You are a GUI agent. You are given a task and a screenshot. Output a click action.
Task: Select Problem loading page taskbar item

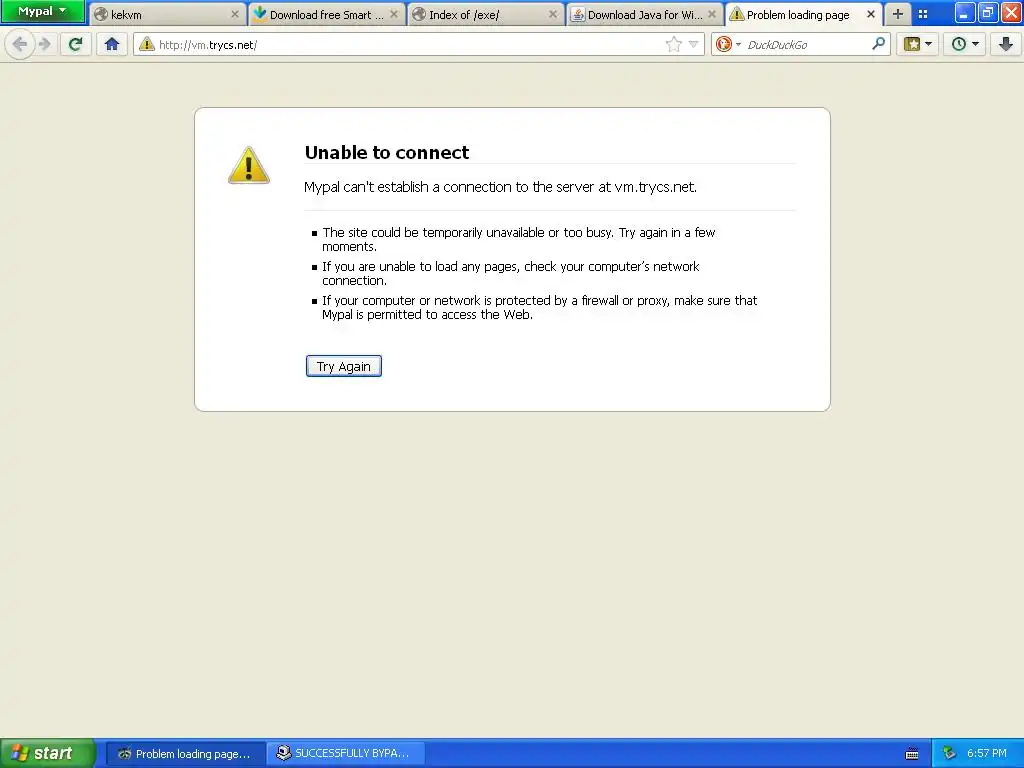click(x=185, y=754)
